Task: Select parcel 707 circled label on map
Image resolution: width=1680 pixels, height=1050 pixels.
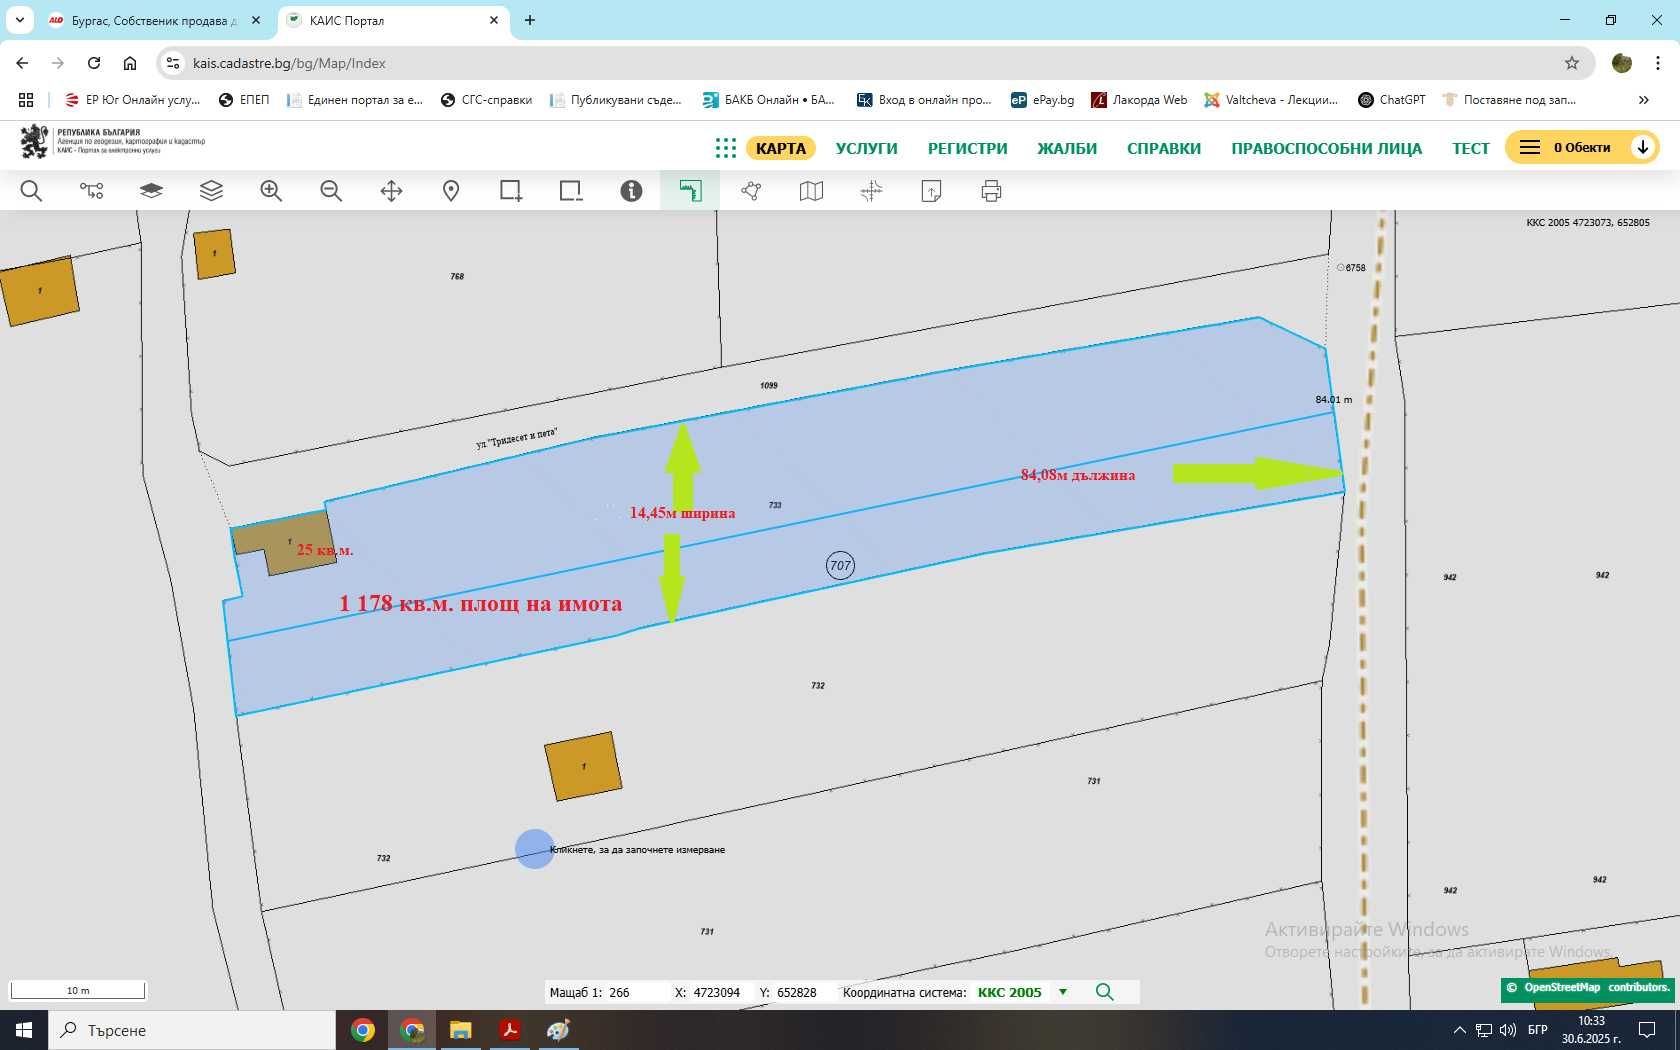Action: 840,565
